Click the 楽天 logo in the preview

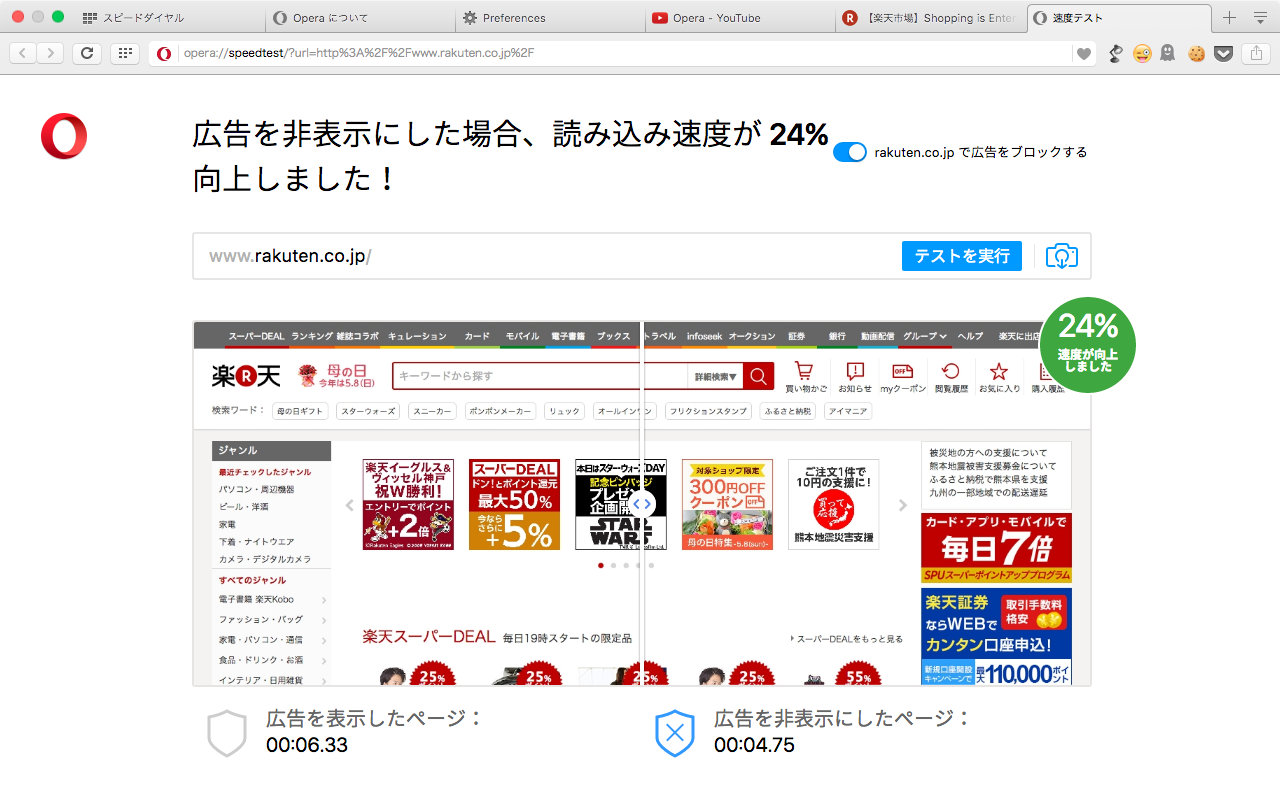point(246,376)
